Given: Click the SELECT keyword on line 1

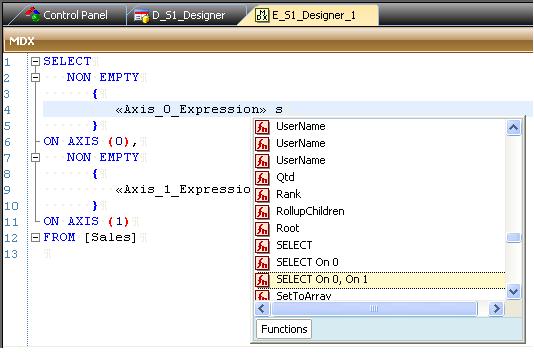Looking at the screenshot, I should tap(67, 61).
